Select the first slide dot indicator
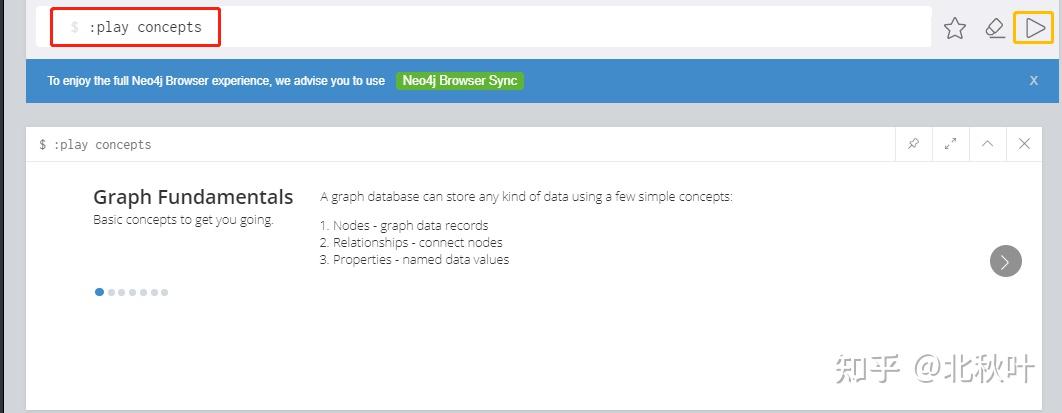1062x413 pixels. coord(99,292)
